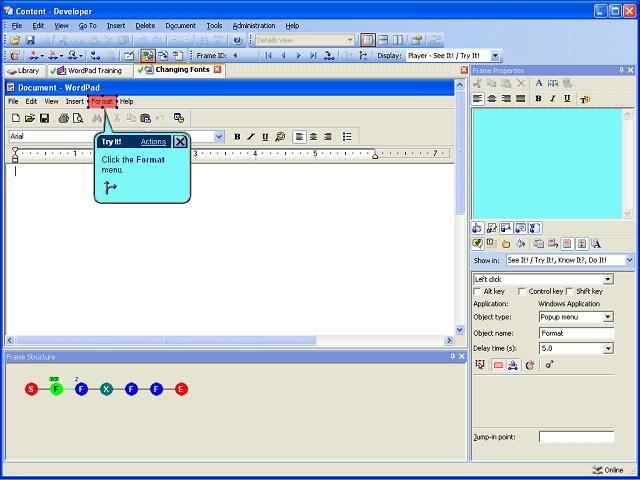Open the WordPad font size dropdown arrow
This screenshot has width=640, height=480.
(x=219, y=137)
